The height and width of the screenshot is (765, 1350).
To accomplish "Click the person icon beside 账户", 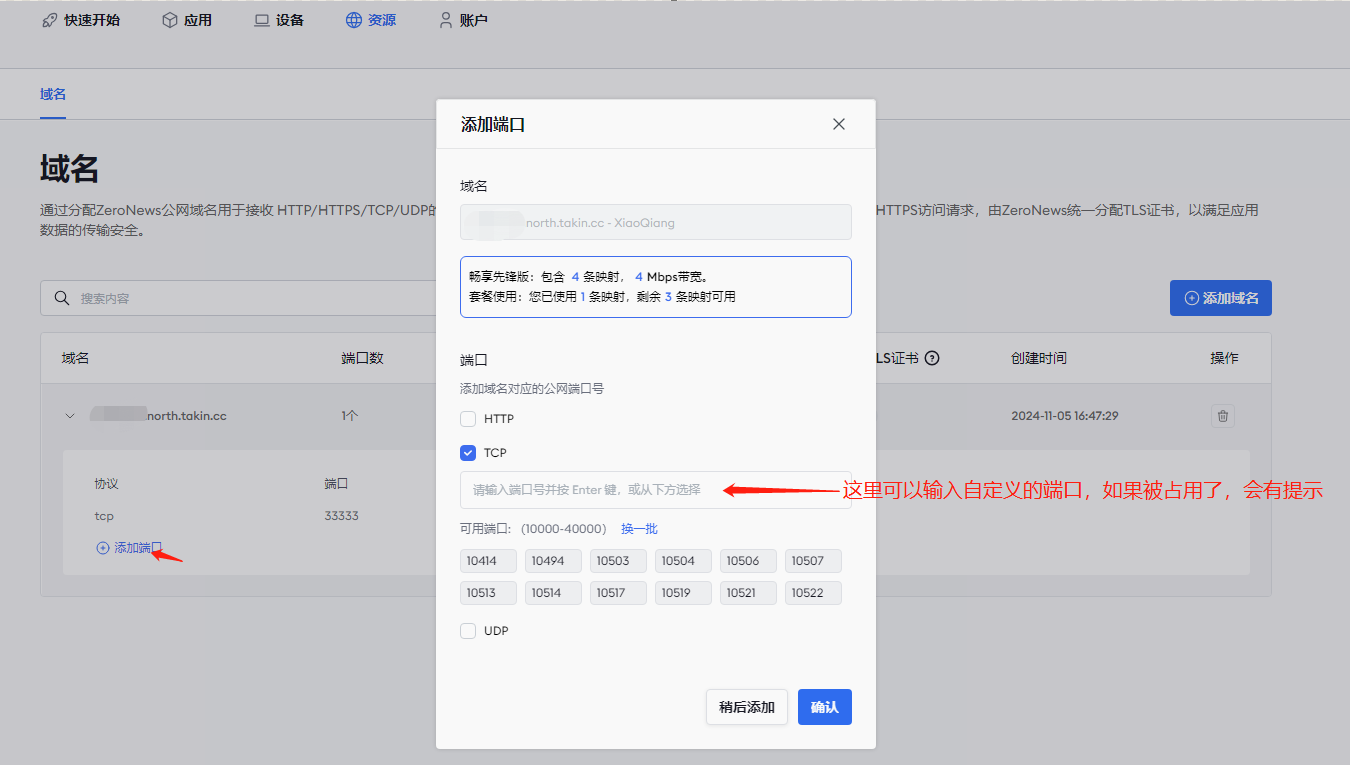I will (446, 20).
